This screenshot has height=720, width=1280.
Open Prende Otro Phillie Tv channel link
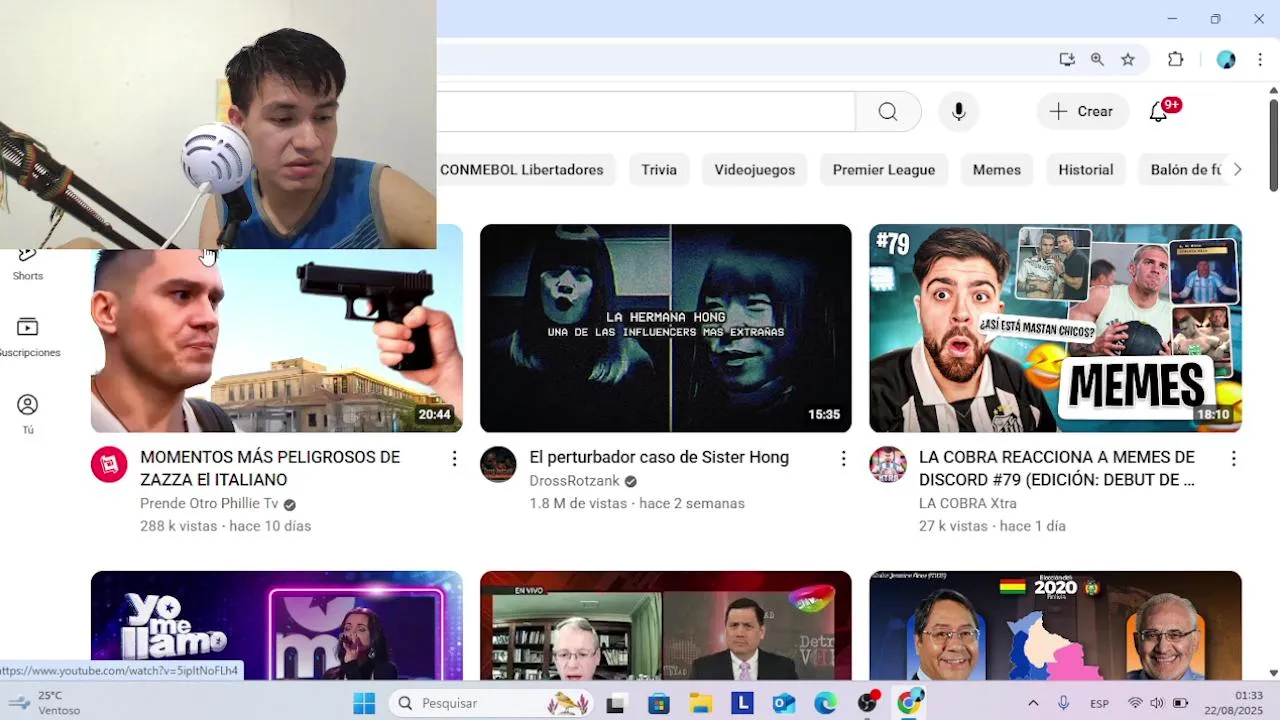209,504
